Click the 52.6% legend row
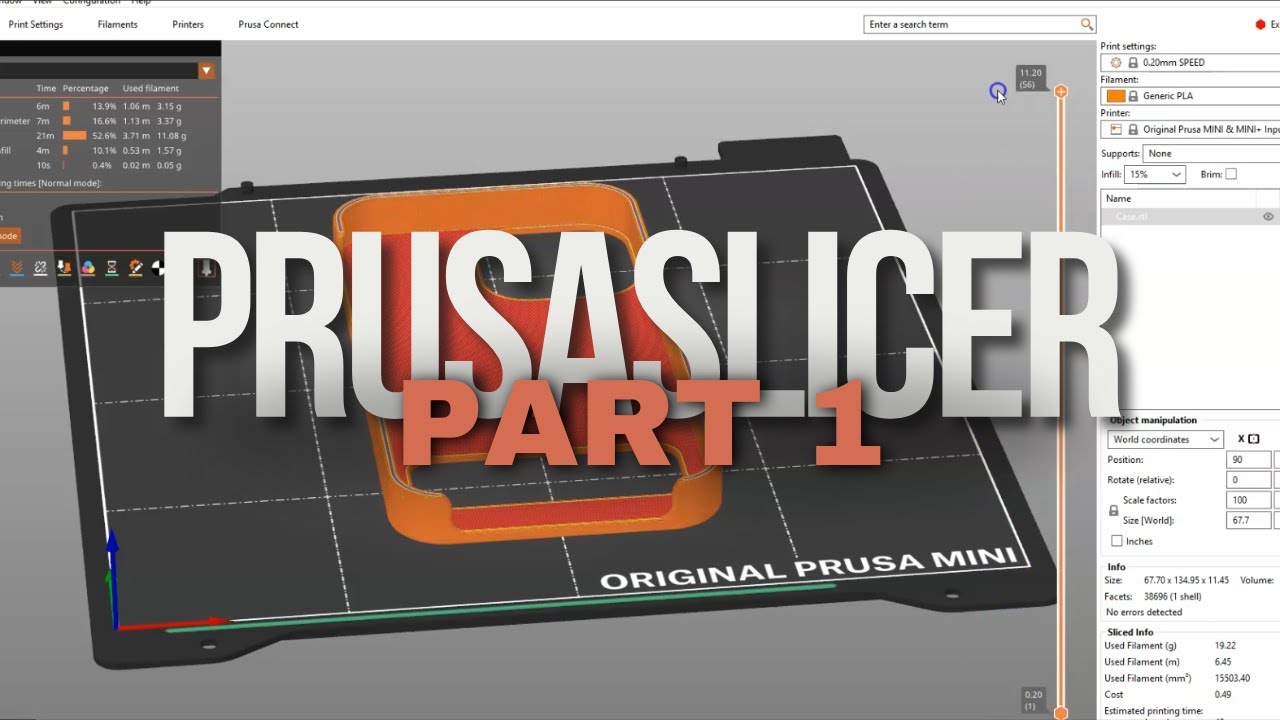 point(110,136)
